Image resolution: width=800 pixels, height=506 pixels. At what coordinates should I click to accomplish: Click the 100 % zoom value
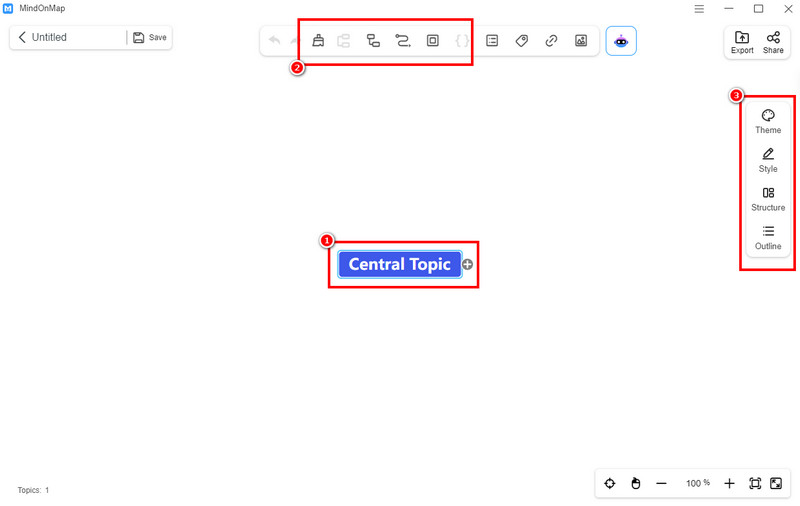[x=697, y=483]
